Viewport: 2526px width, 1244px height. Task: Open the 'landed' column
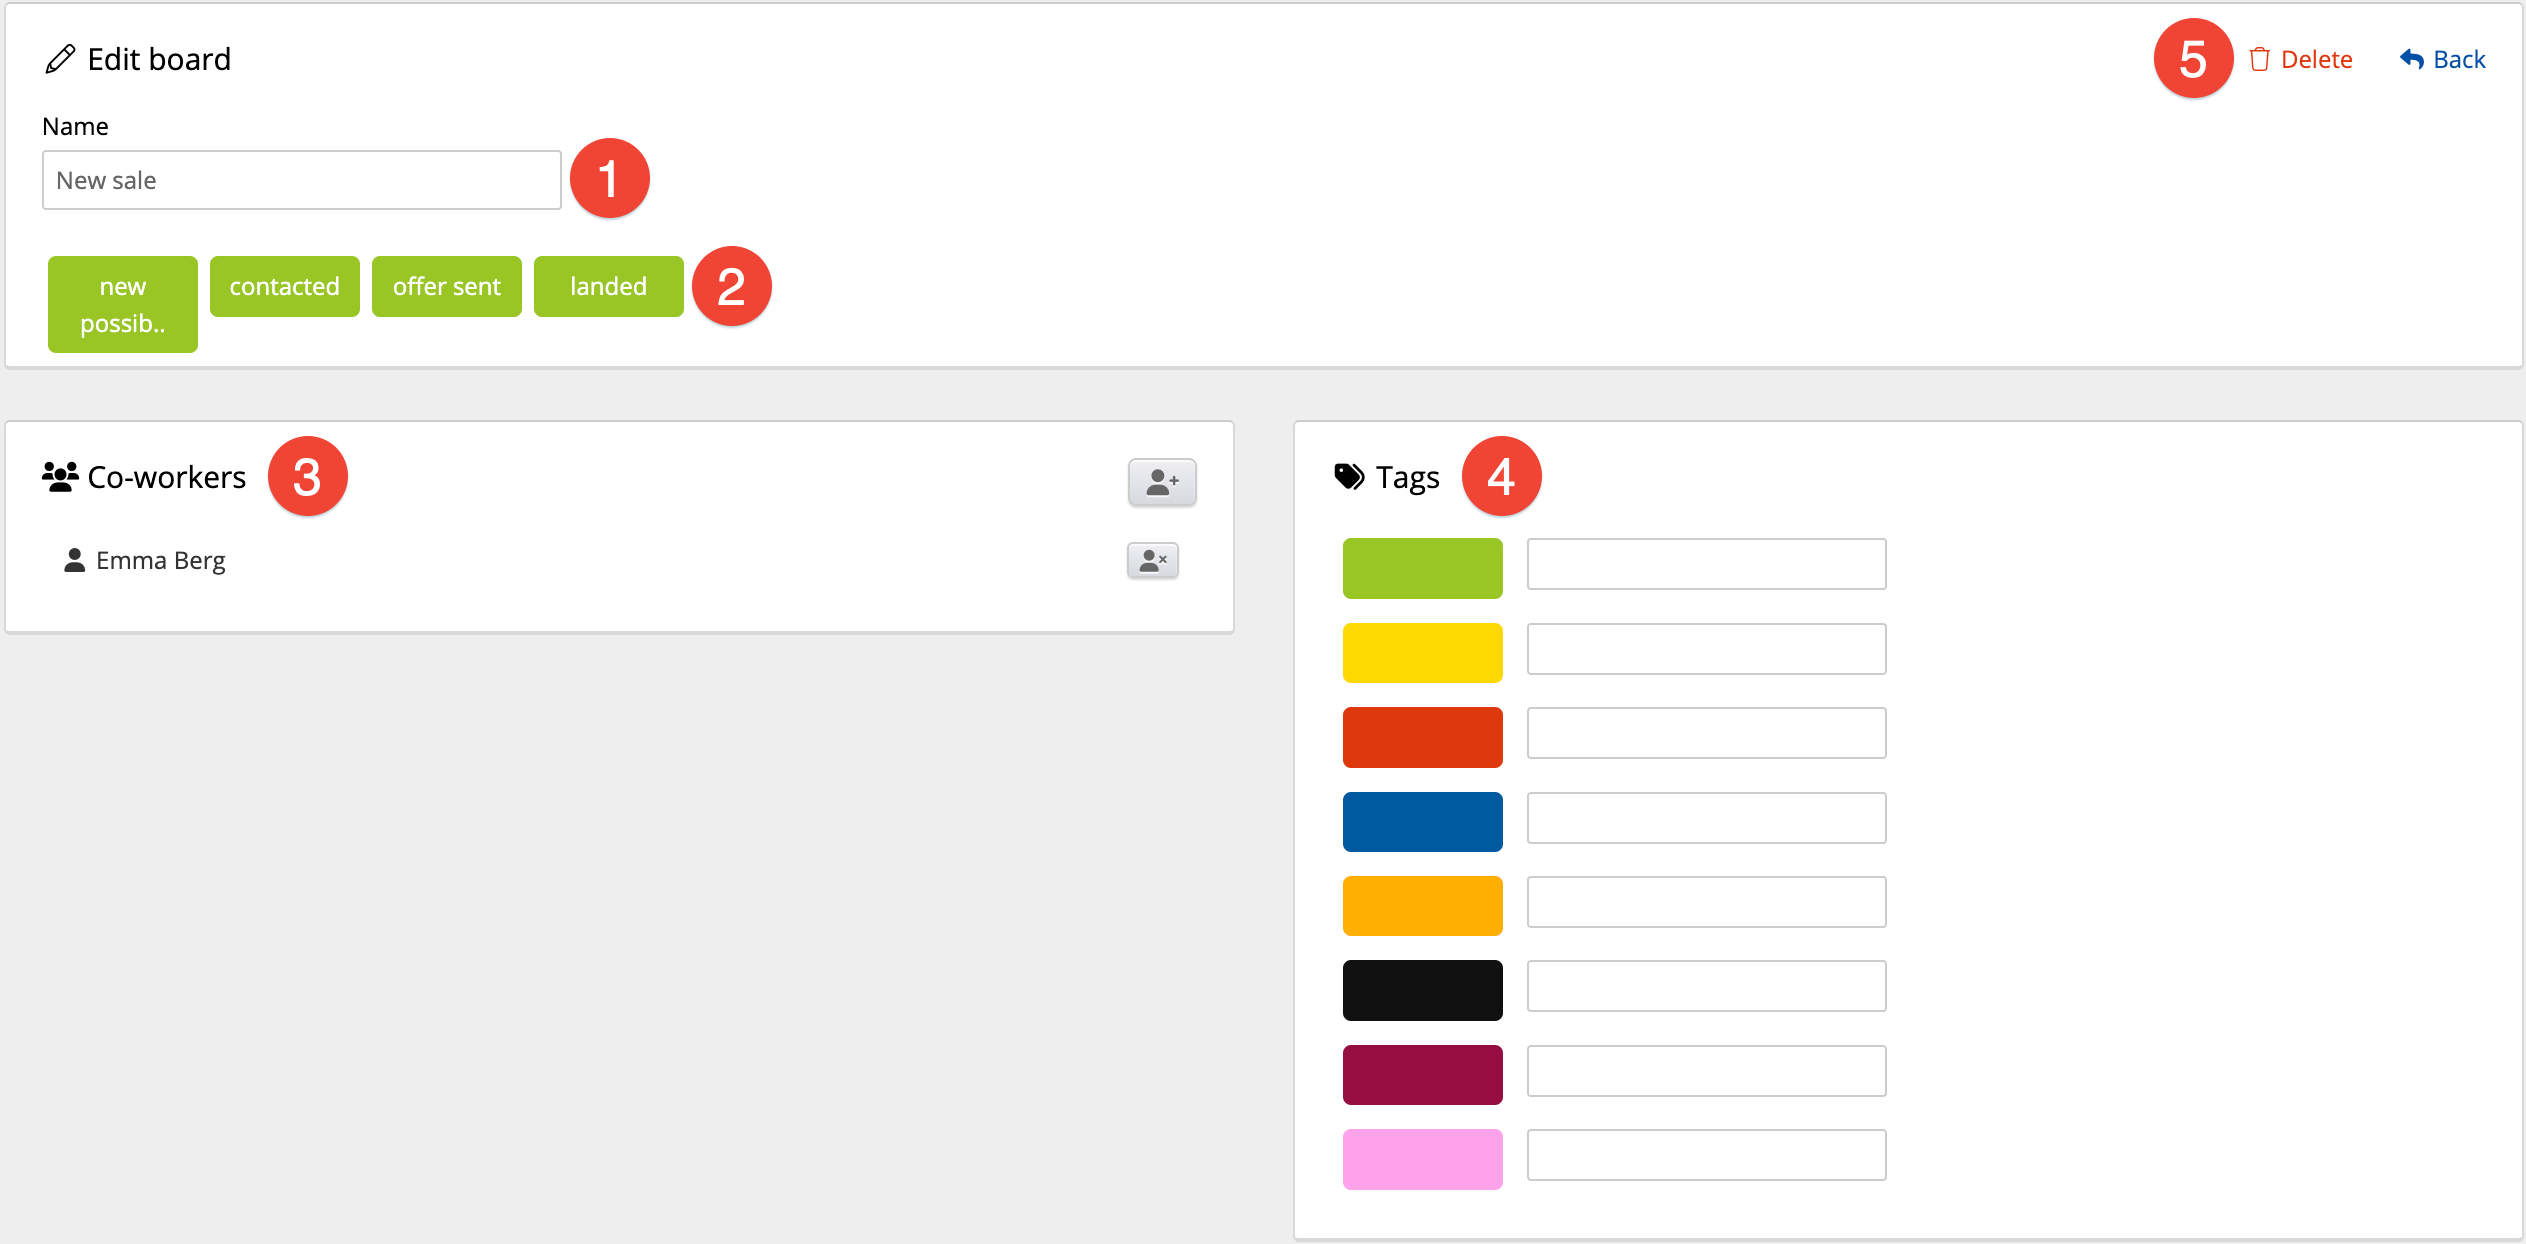pos(609,287)
